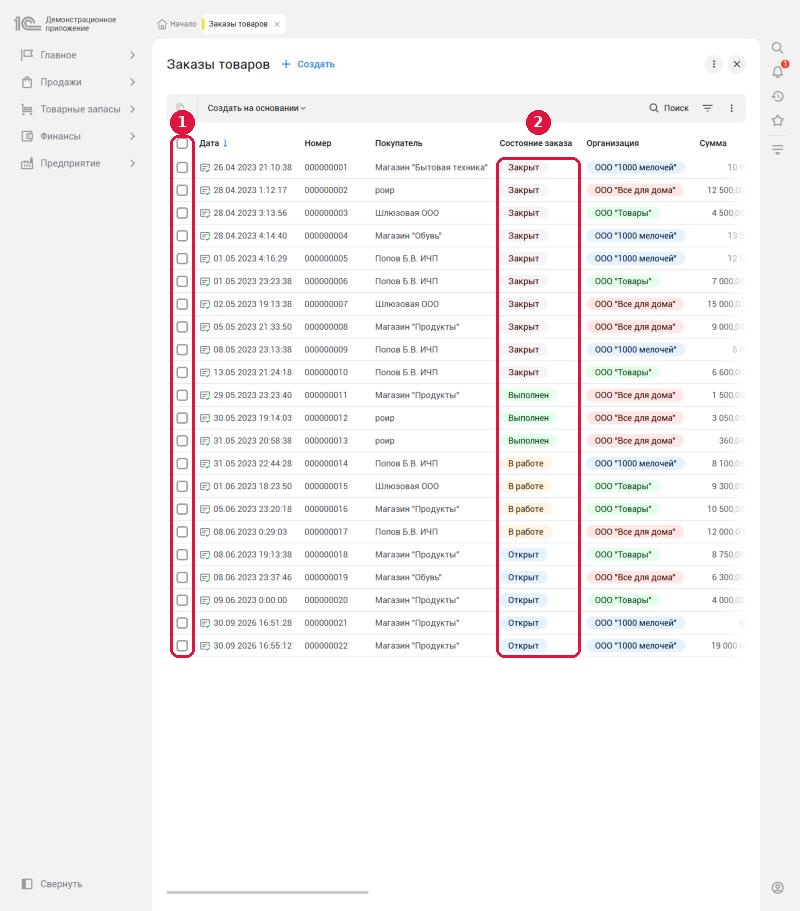Click В работе status of order 000000014

tap(526, 464)
